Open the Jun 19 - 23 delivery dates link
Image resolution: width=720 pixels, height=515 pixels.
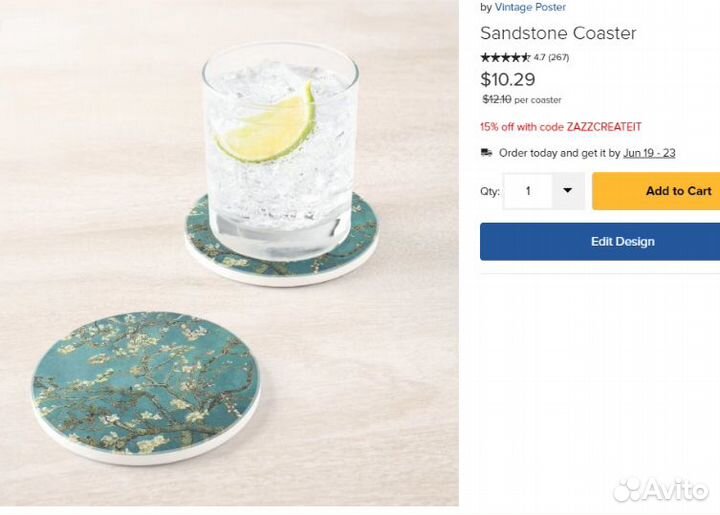(x=649, y=153)
